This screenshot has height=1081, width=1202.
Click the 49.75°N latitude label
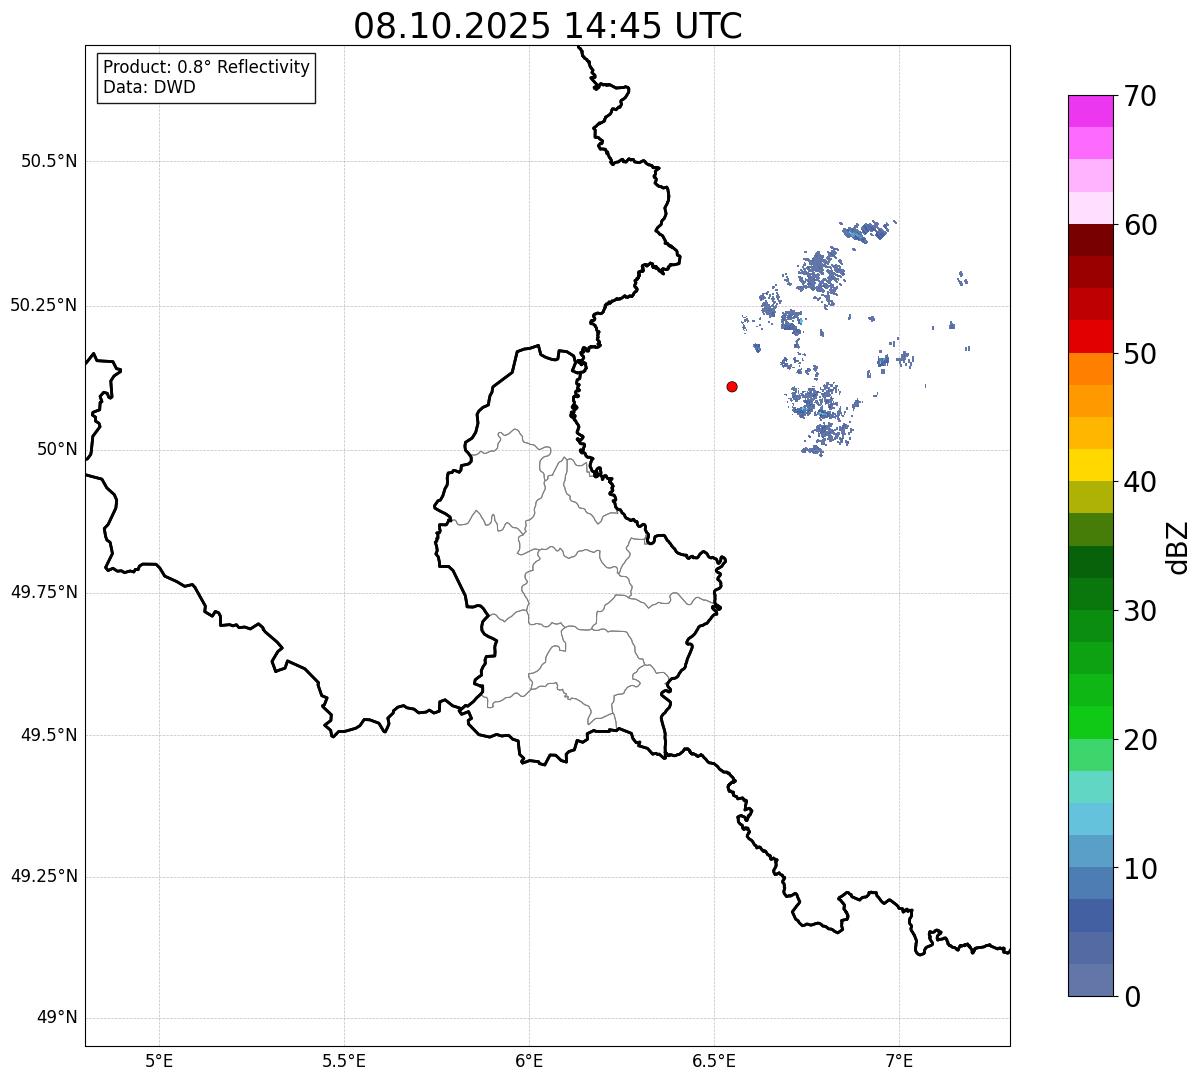(44, 592)
